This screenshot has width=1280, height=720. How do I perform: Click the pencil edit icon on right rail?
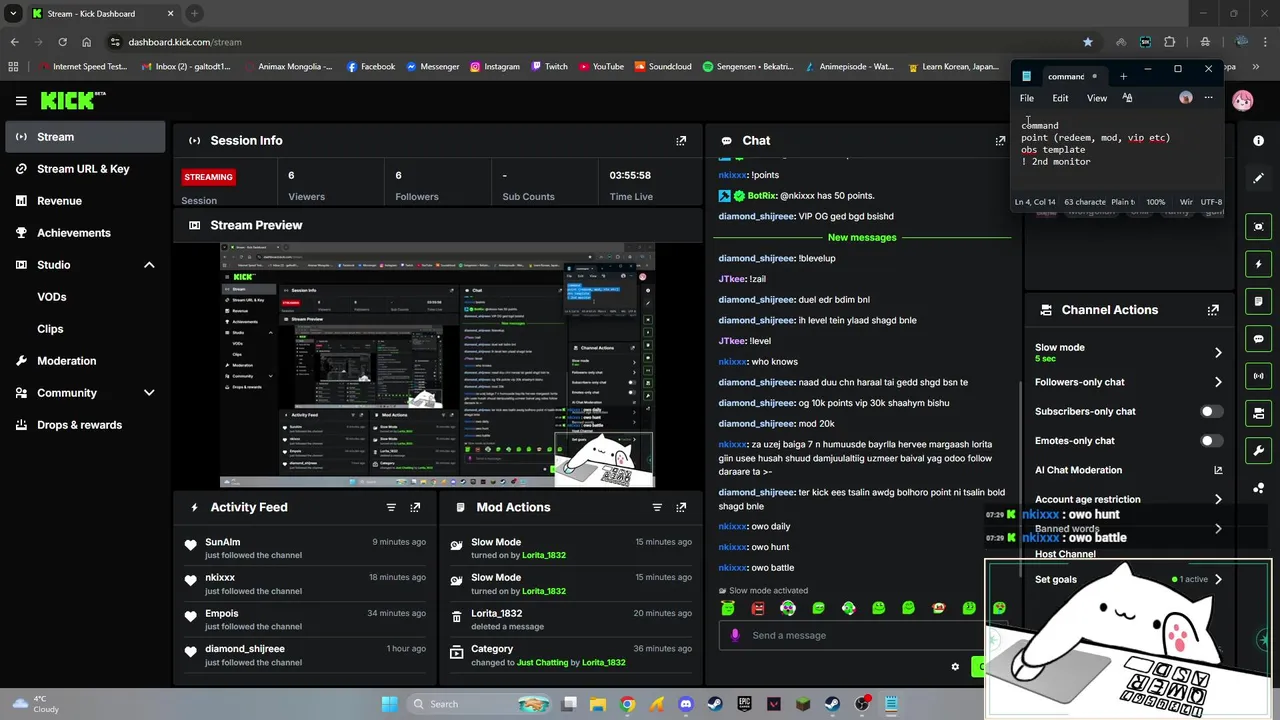point(1259,178)
